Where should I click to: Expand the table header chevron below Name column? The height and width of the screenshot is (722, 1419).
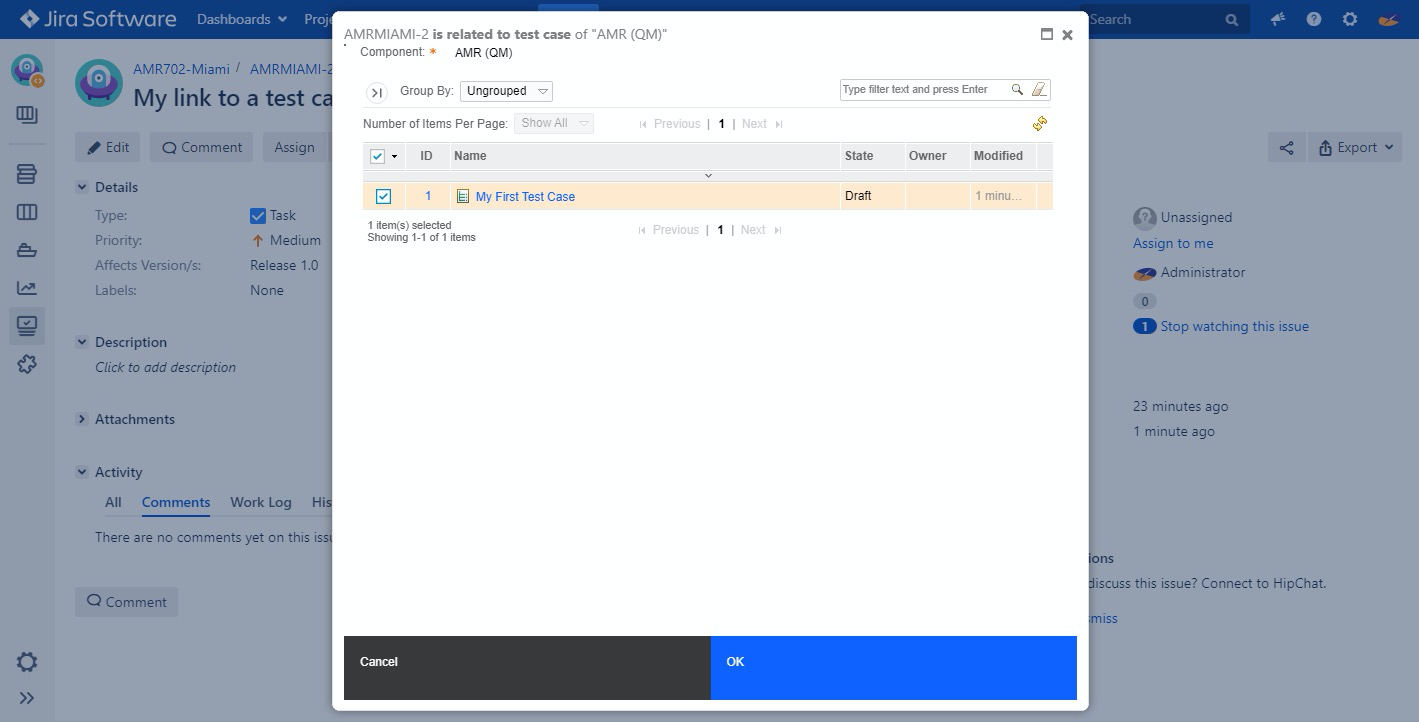coord(708,176)
